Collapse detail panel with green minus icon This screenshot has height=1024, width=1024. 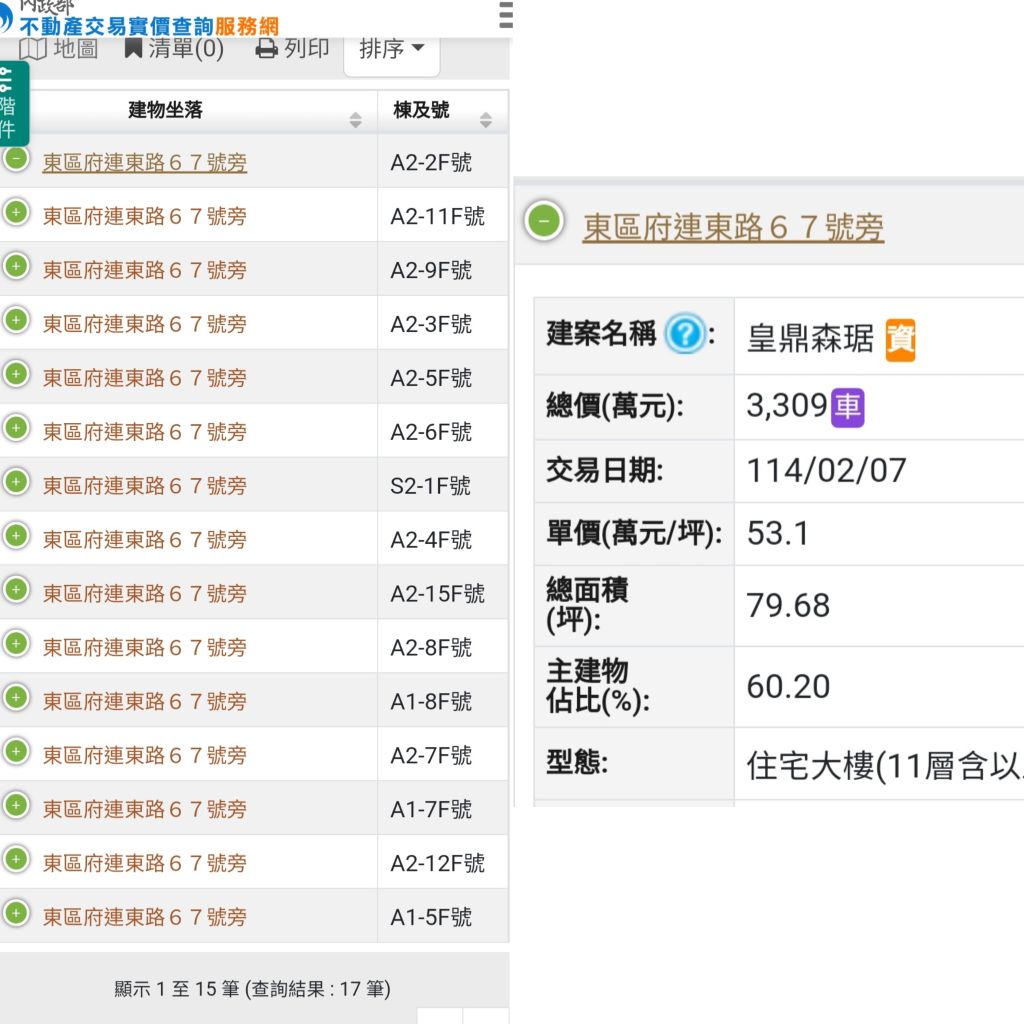pyautogui.click(x=545, y=220)
